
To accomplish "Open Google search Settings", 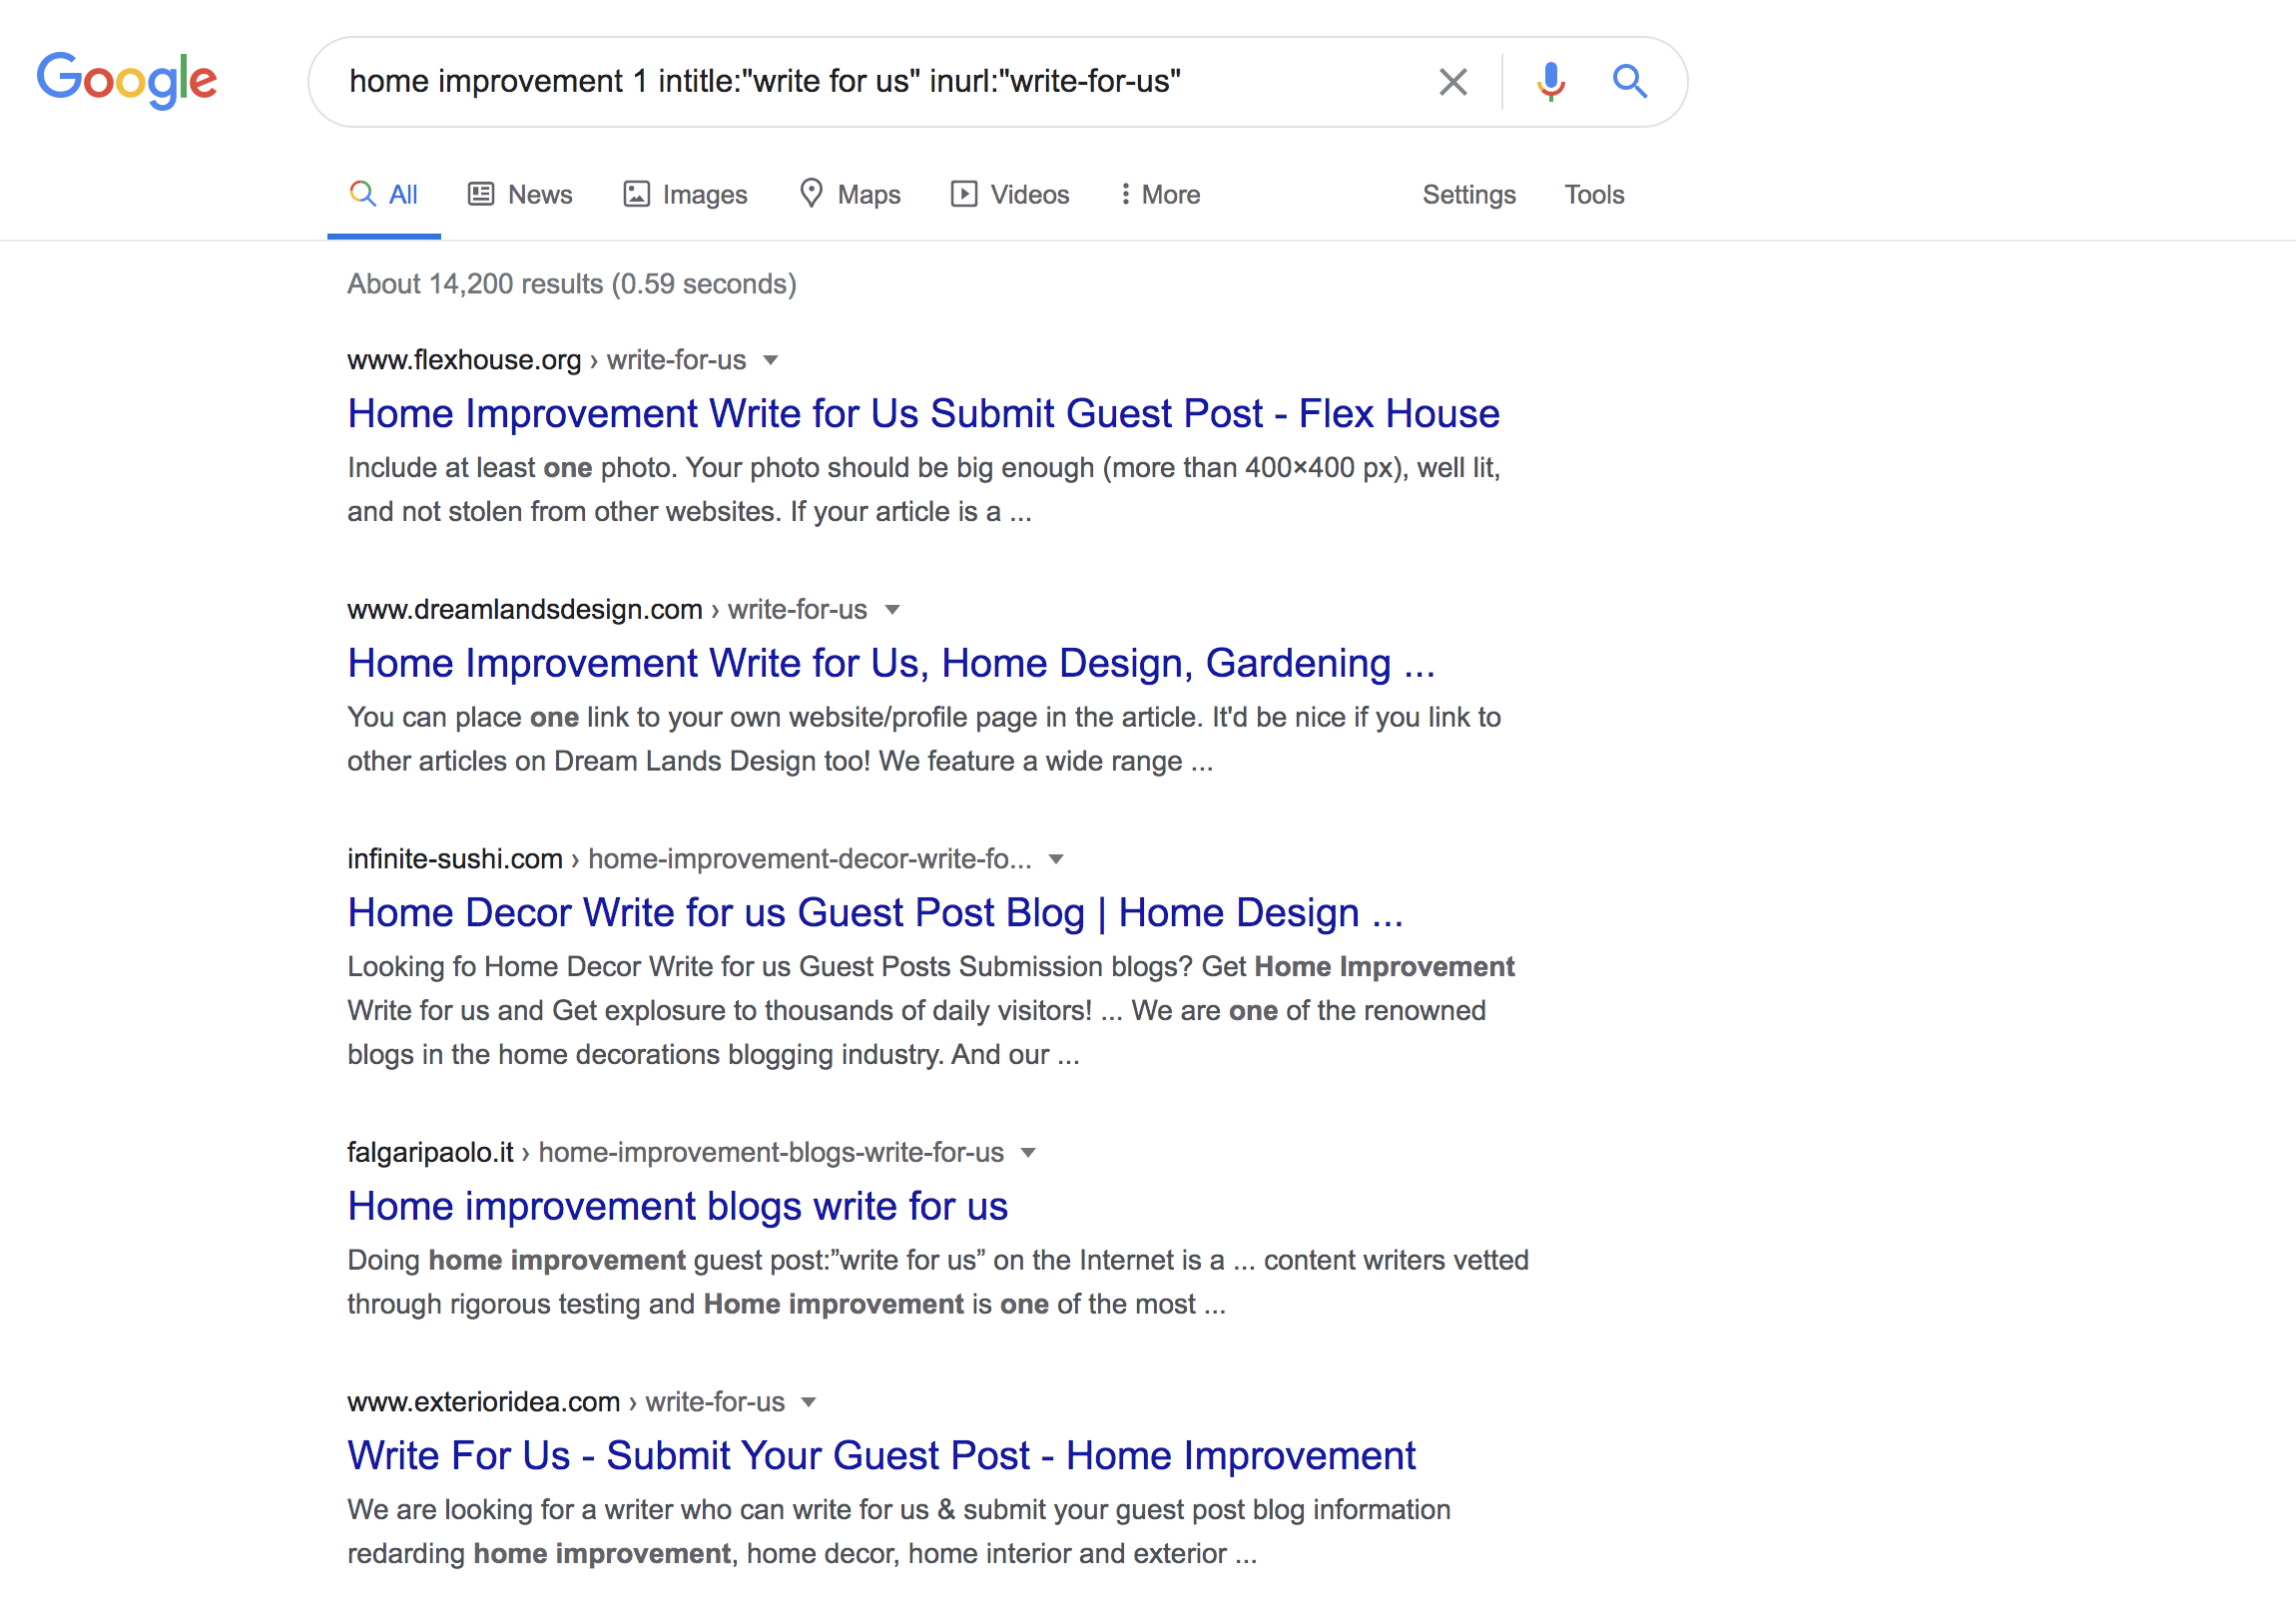I will [1468, 194].
